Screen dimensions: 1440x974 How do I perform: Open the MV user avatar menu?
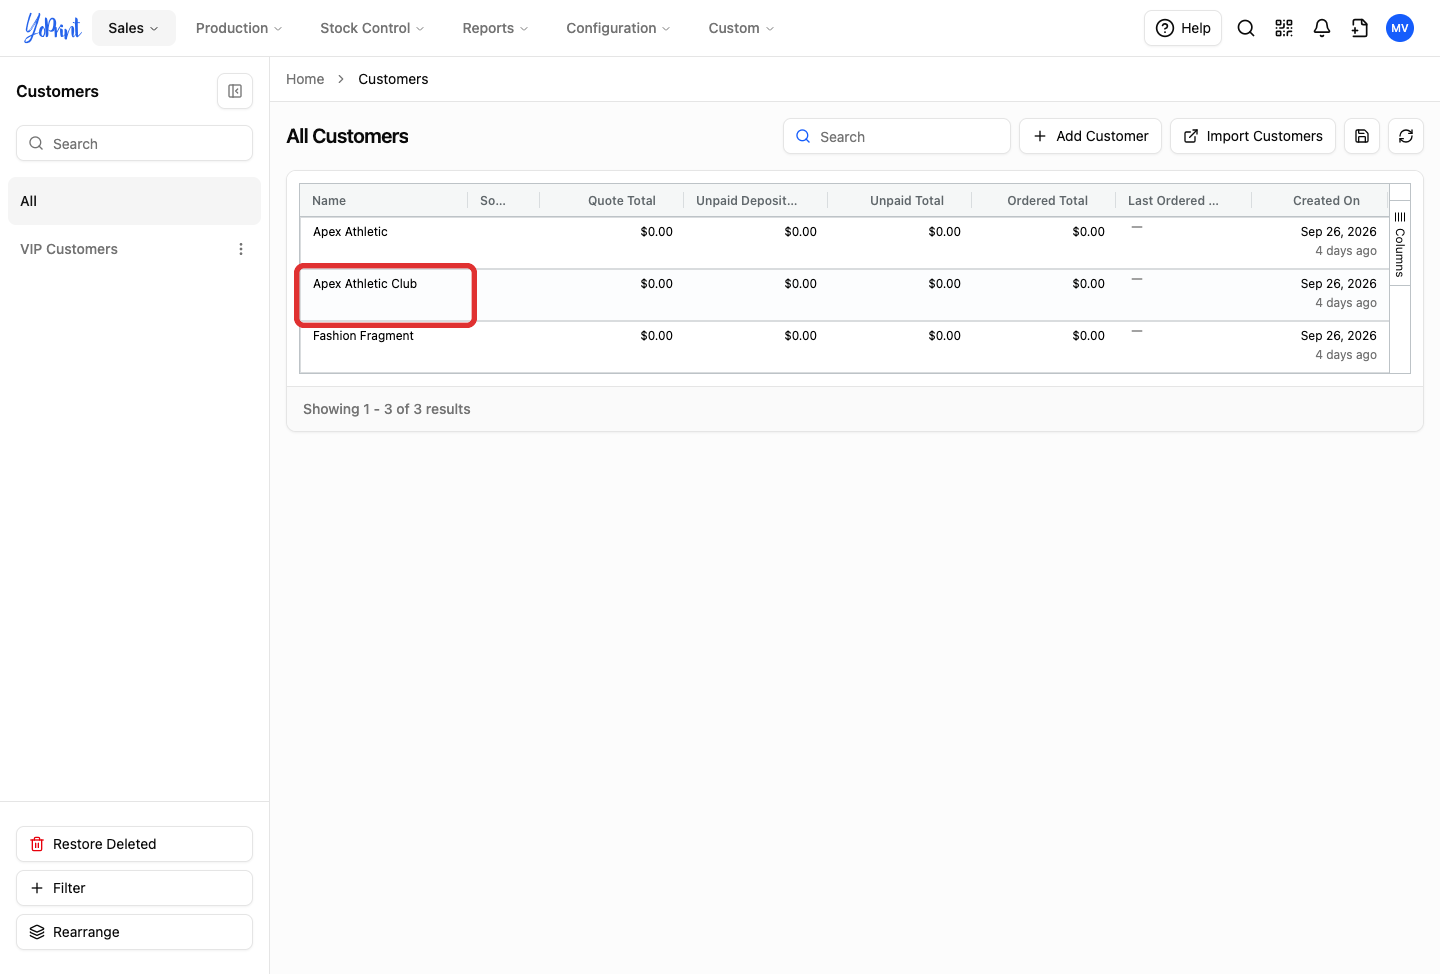[1400, 28]
